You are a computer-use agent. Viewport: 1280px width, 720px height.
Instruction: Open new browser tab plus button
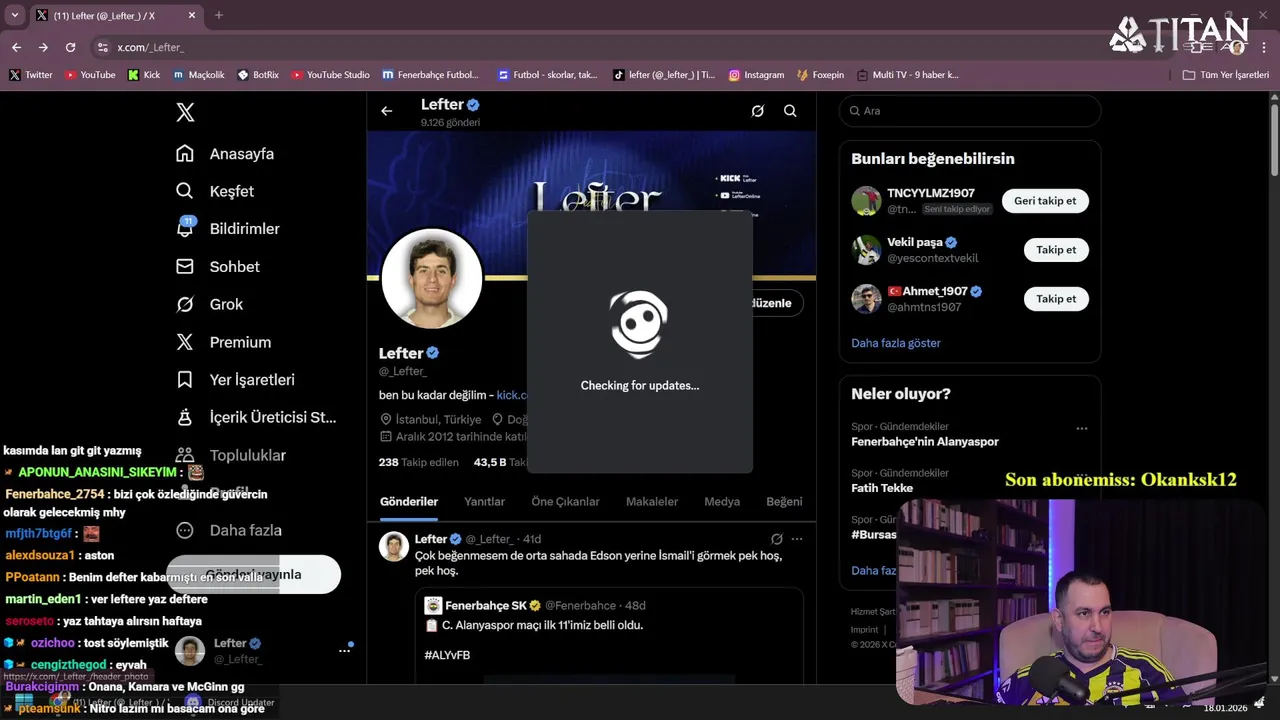click(x=219, y=15)
